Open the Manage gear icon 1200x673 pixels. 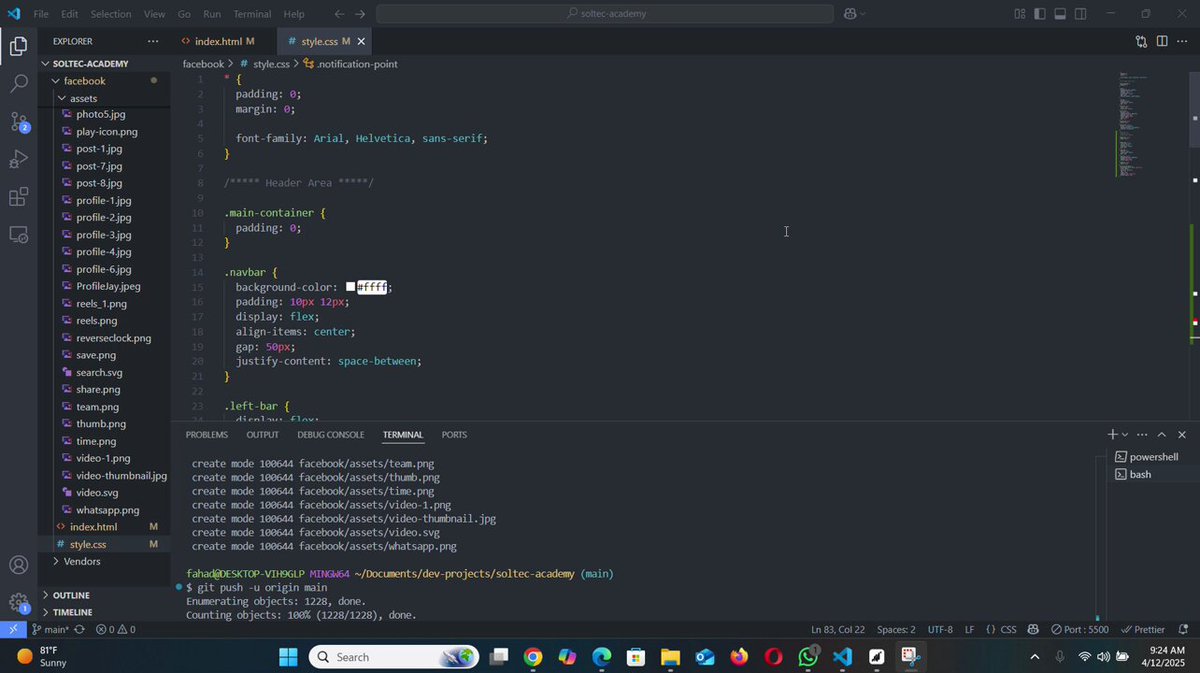click(19, 603)
